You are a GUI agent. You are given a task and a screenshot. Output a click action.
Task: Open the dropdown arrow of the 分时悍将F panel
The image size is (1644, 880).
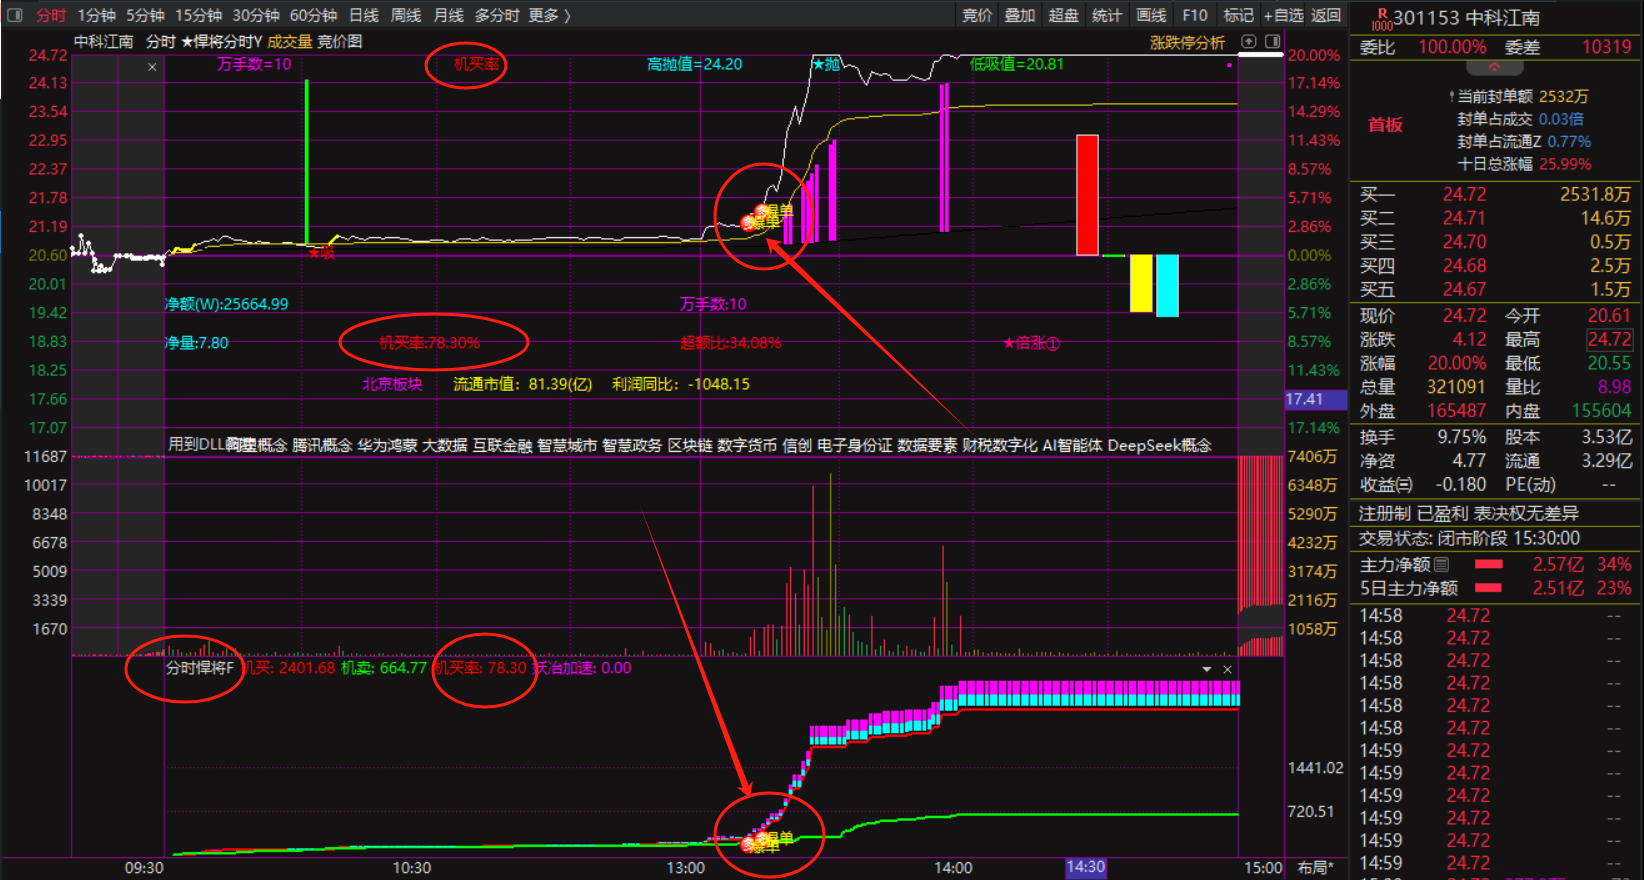tap(1207, 669)
